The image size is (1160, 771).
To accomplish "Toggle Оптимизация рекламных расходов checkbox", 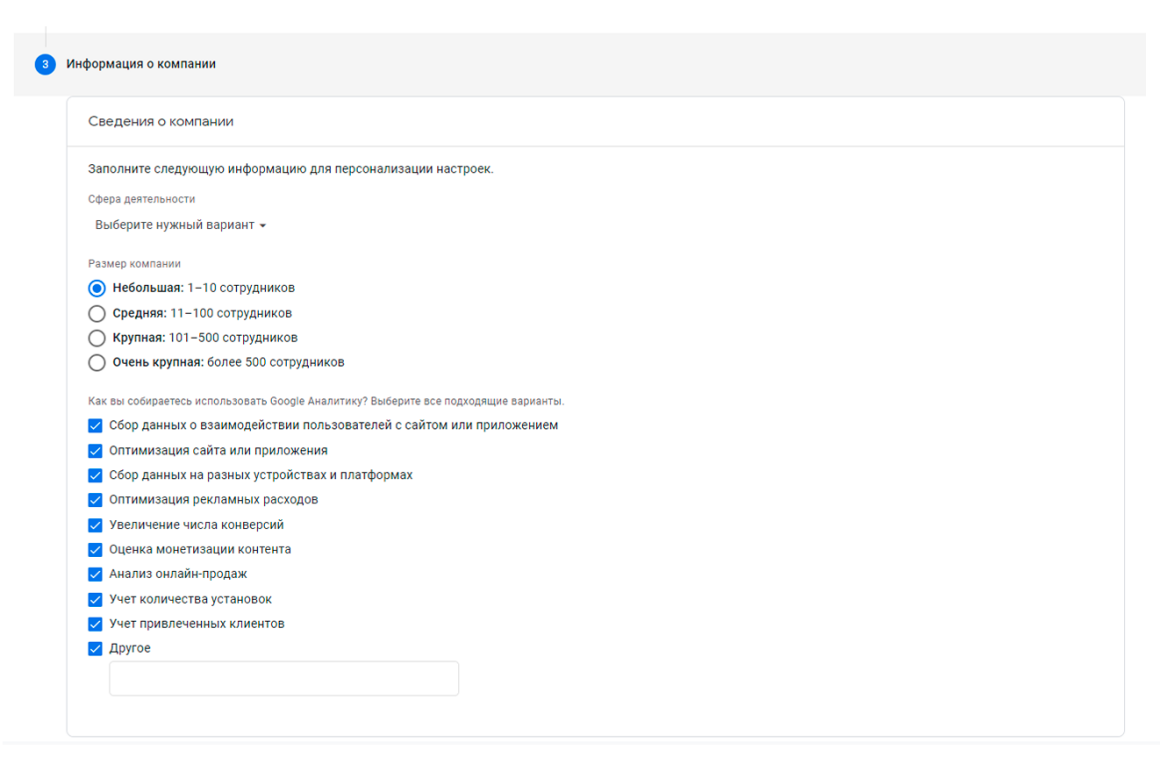I will (95, 500).
